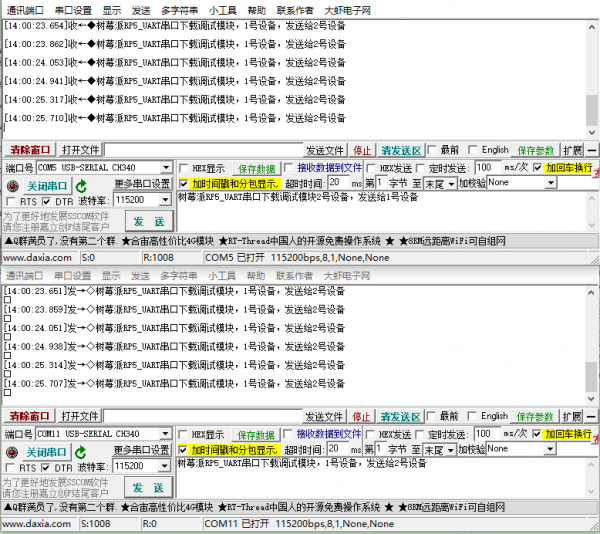Image resolution: width=600 pixels, height=534 pixels.
Task: Toggle 加回车换行 checkbox in COM5 window
Action: pyautogui.click(x=537, y=168)
